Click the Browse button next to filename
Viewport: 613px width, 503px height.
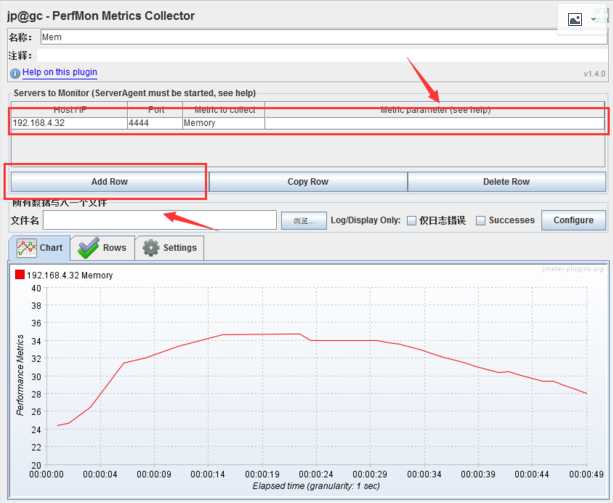click(x=304, y=221)
